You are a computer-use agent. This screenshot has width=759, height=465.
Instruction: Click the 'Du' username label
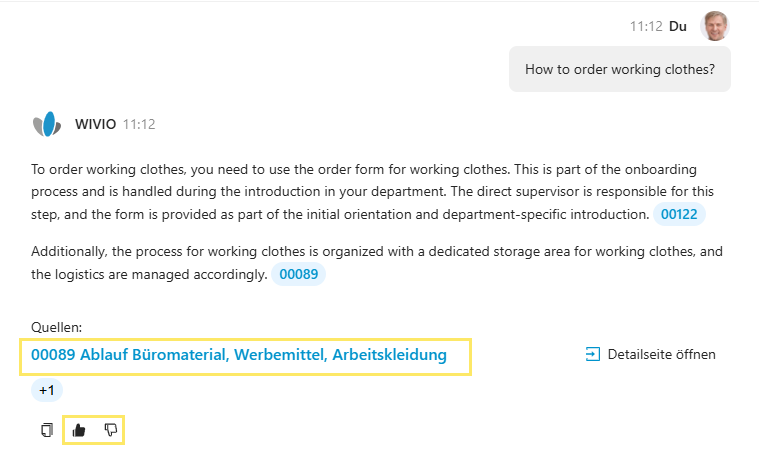pos(678,26)
